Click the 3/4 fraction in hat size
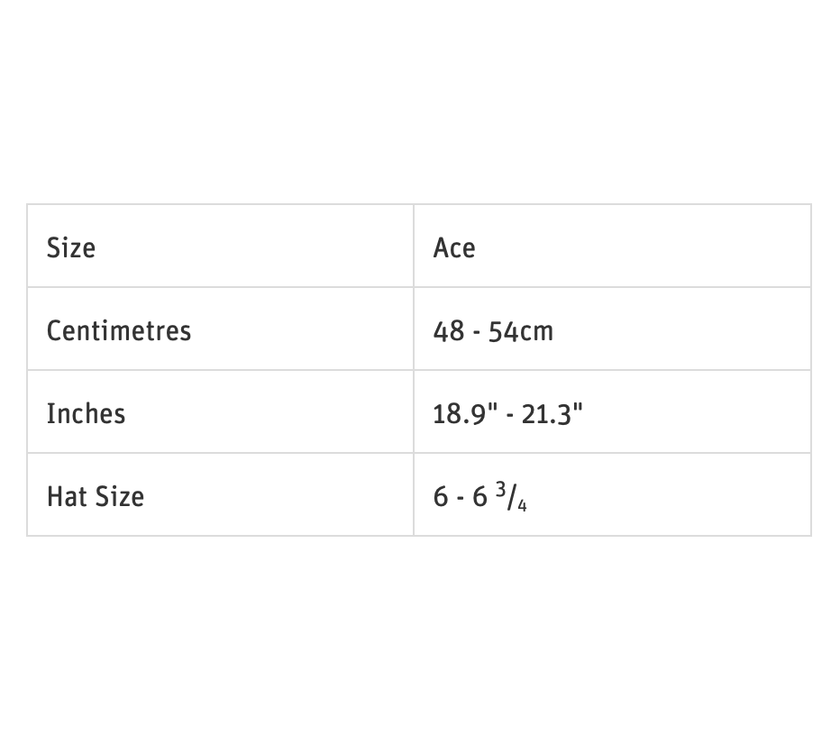Image resolution: width=840 pixels, height=740 pixels. coord(512,497)
